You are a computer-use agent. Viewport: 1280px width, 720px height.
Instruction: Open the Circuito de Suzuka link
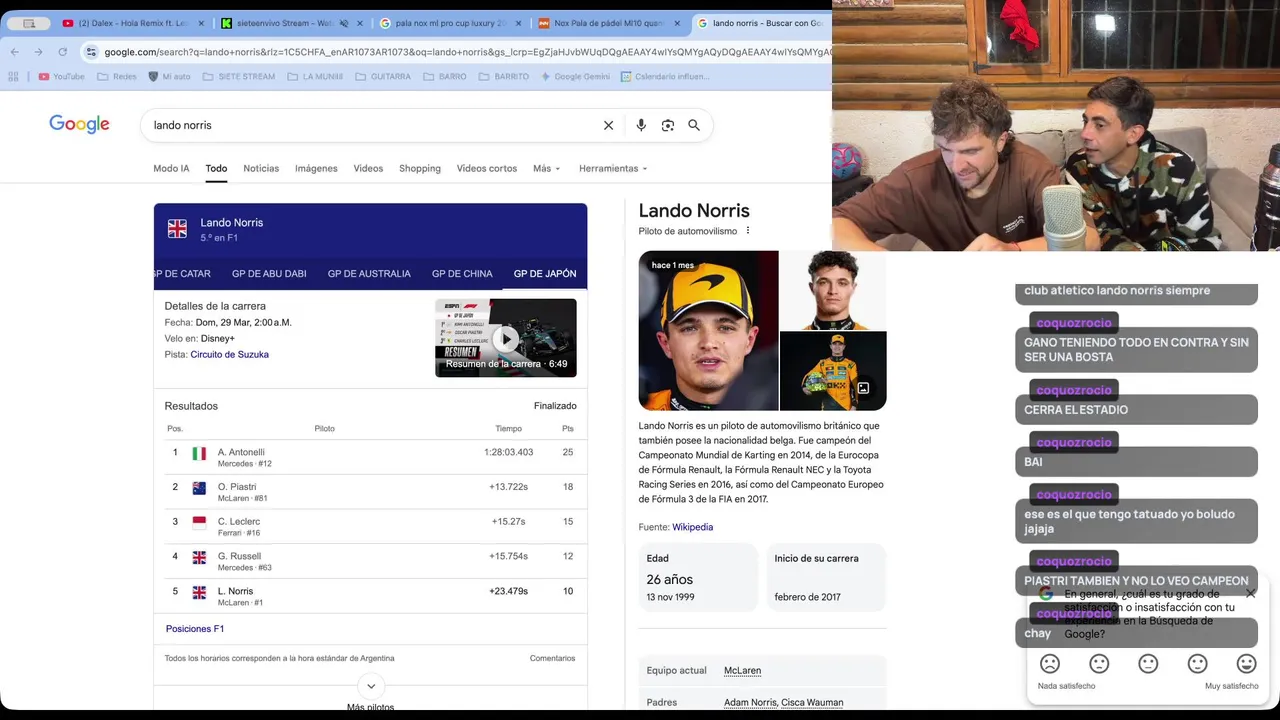click(229, 354)
